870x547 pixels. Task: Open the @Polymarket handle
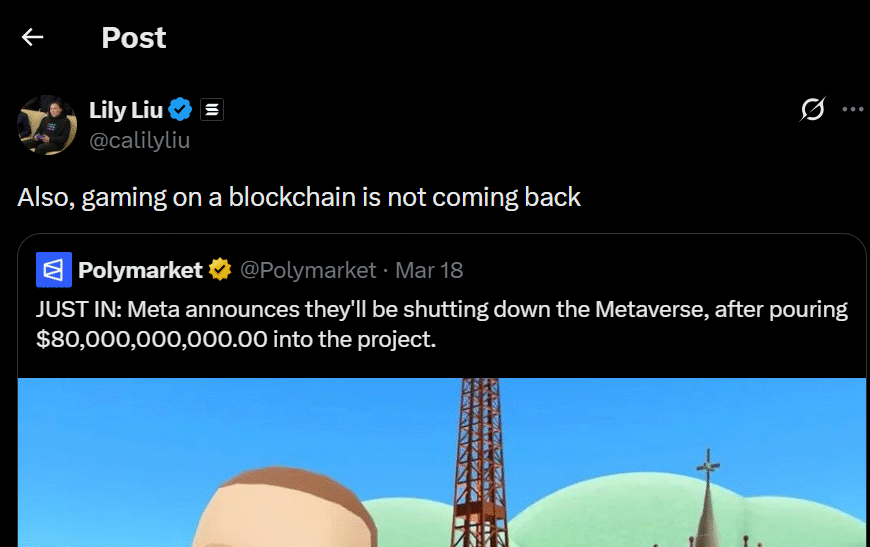click(308, 270)
